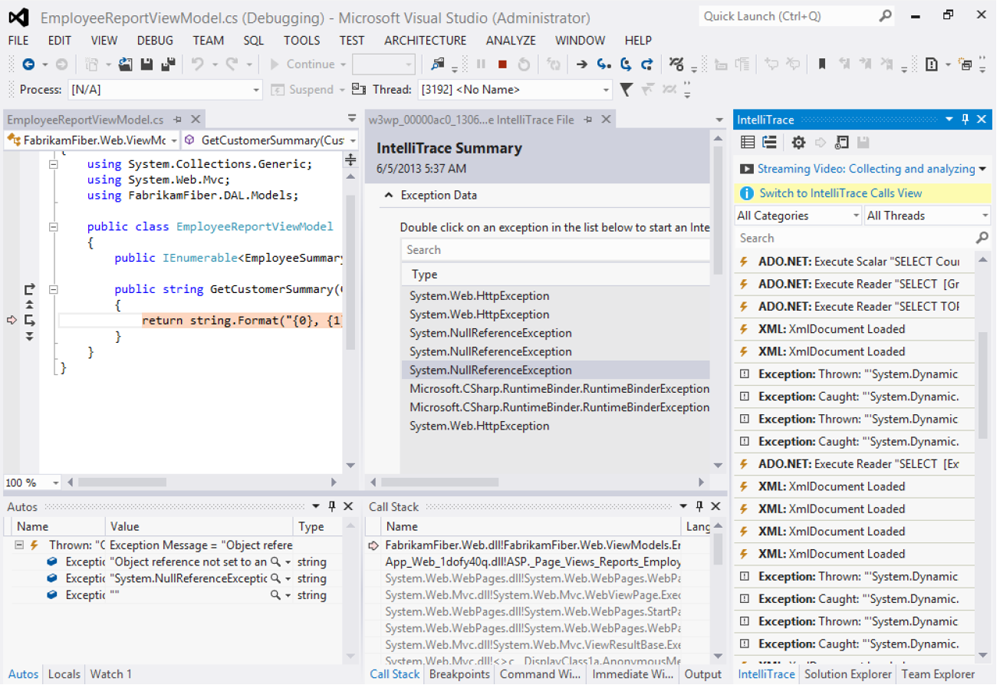The image size is (1000, 685).
Task: Click Streaming Video: Collecting and analyzing link
Action: coord(865,169)
